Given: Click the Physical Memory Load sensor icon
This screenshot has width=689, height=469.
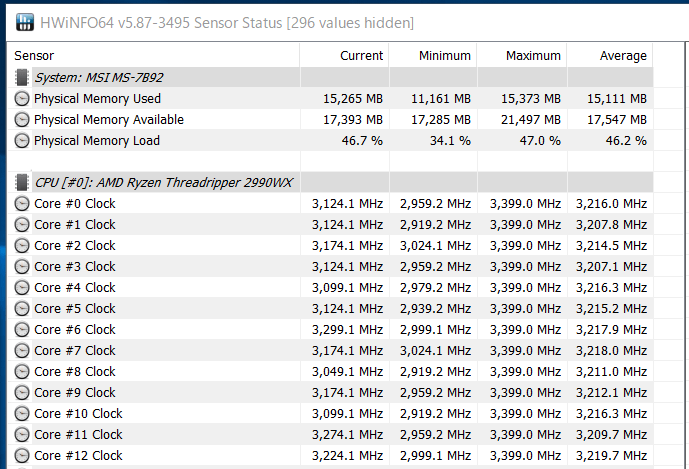Looking at the screenshot, I should pyautogui.click(x=22, y=141).
